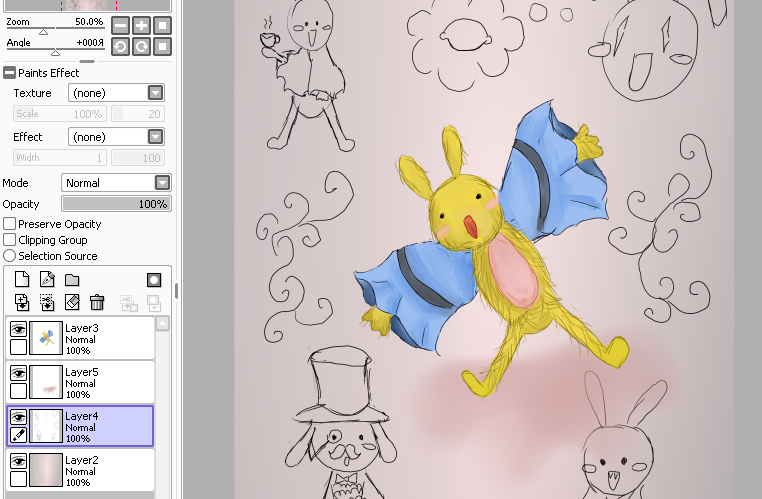The width and height of the screenshot is (762, 499).
Task: Click the Layer4 thumbnail
Action: pos(46,426)
